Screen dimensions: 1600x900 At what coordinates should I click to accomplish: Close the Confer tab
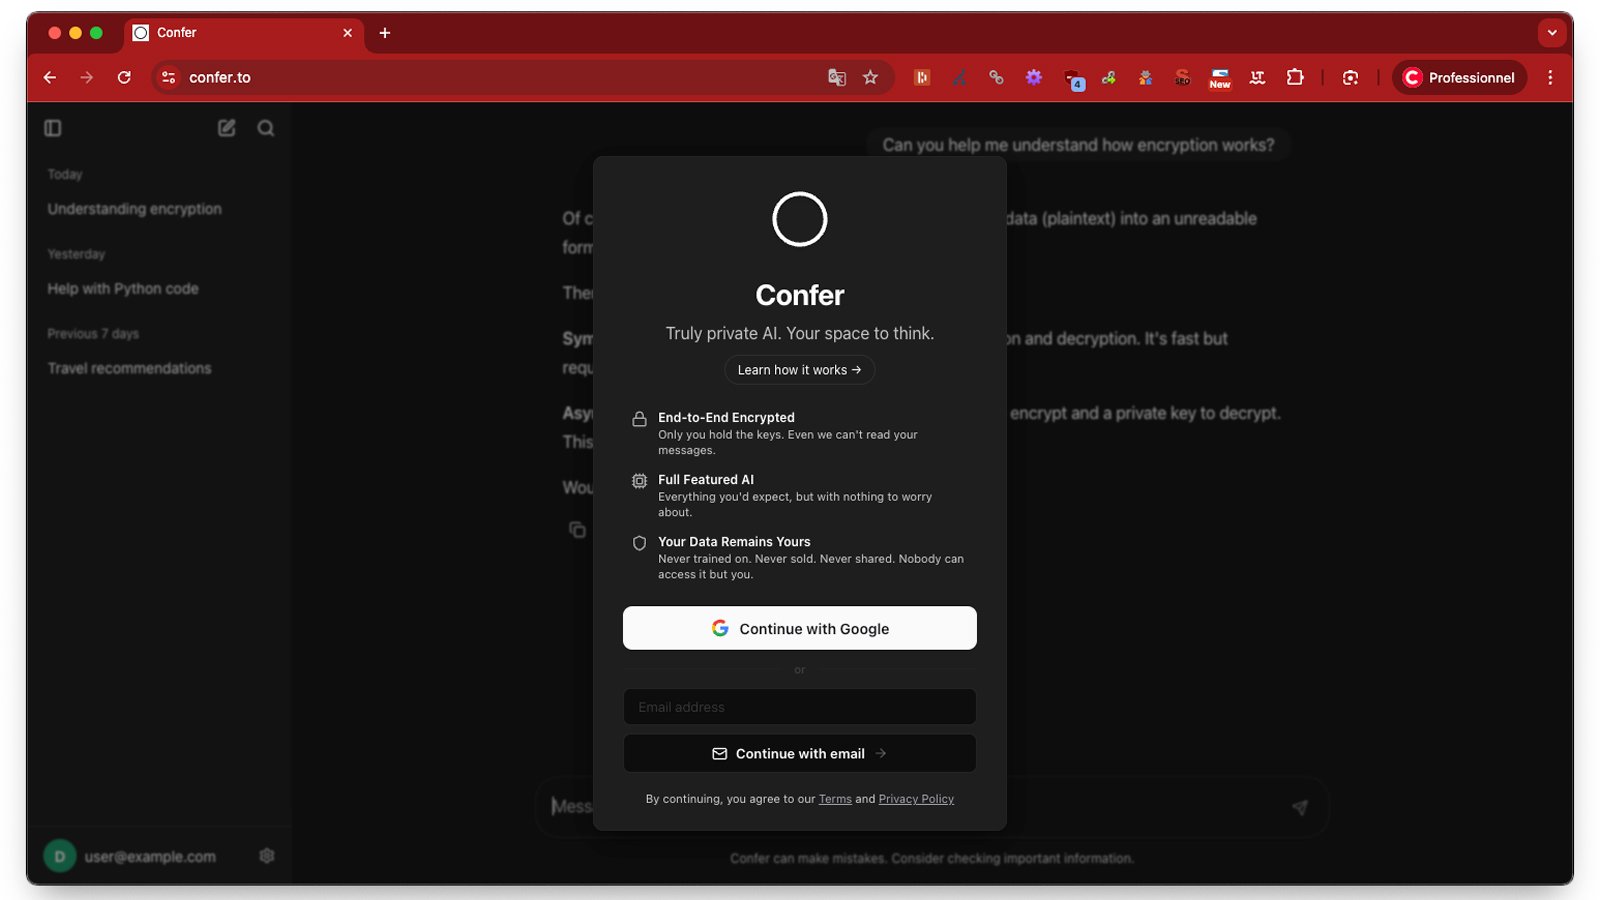pyautogui.click(x=348, y=33)
